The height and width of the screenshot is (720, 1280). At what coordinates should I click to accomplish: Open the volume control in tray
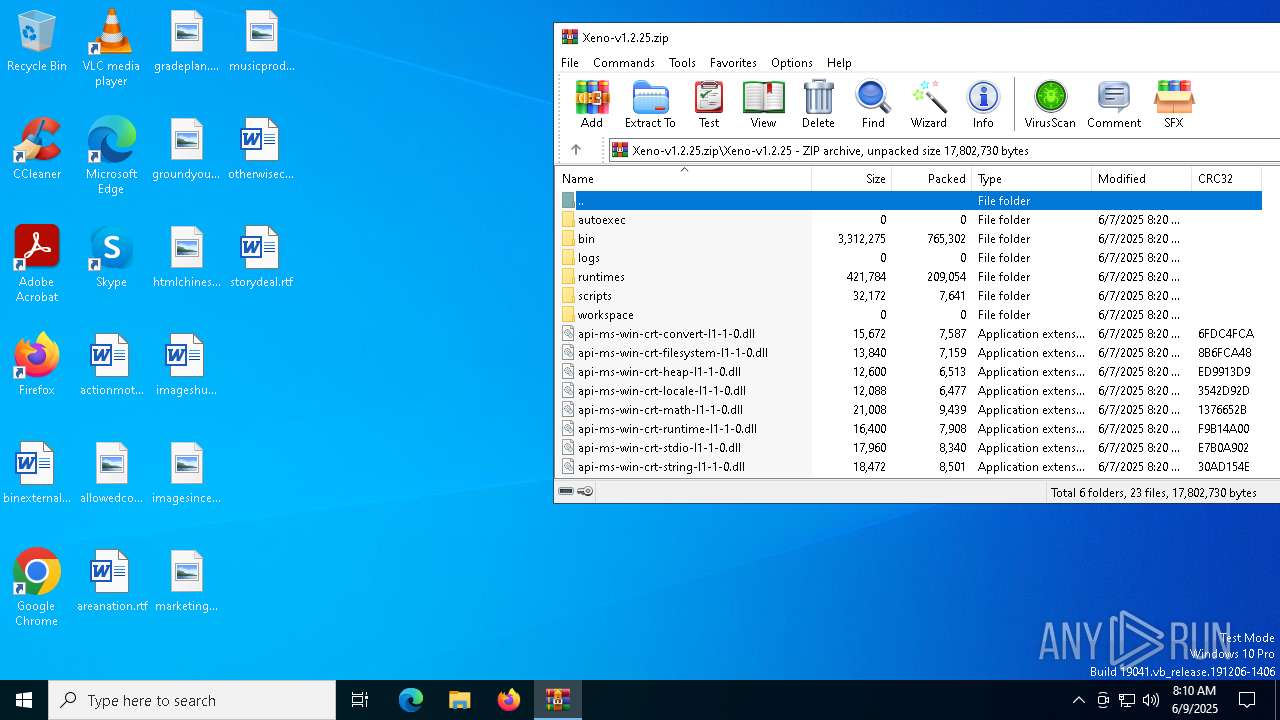pyautogui.click(x=1151, y=700)
